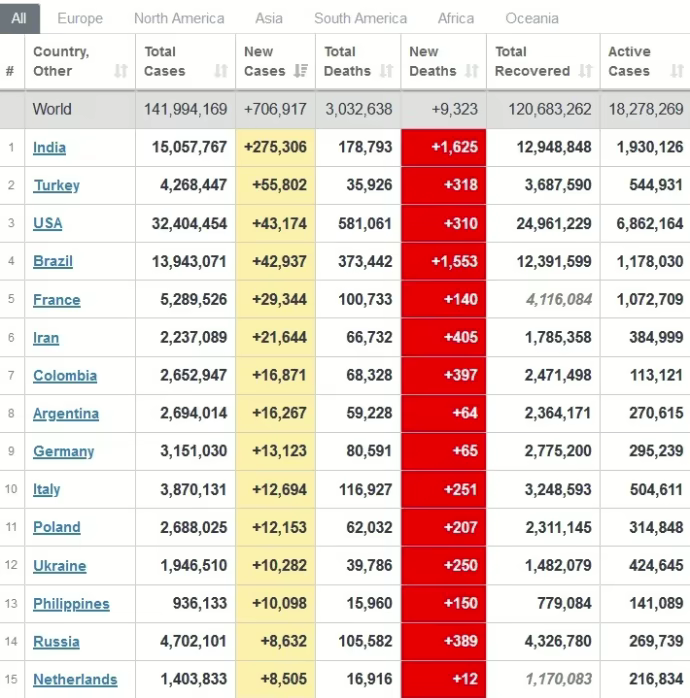Sort by Country column sort icon
The image size is (690, 698).
[121, 71]
